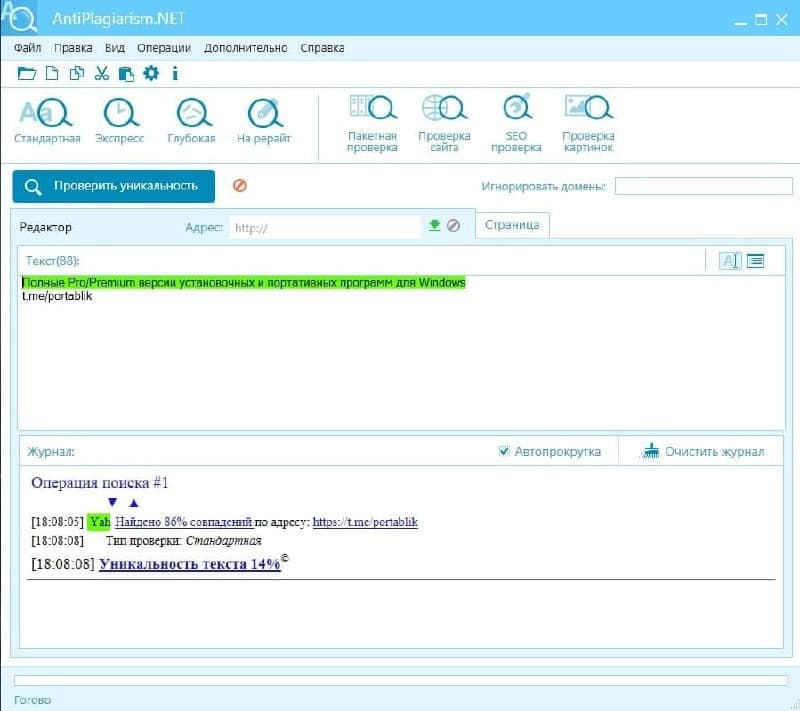Open settings via the gear icon
Image resolution: width=800 pixels, height=711 pixels.
(151, 73)
